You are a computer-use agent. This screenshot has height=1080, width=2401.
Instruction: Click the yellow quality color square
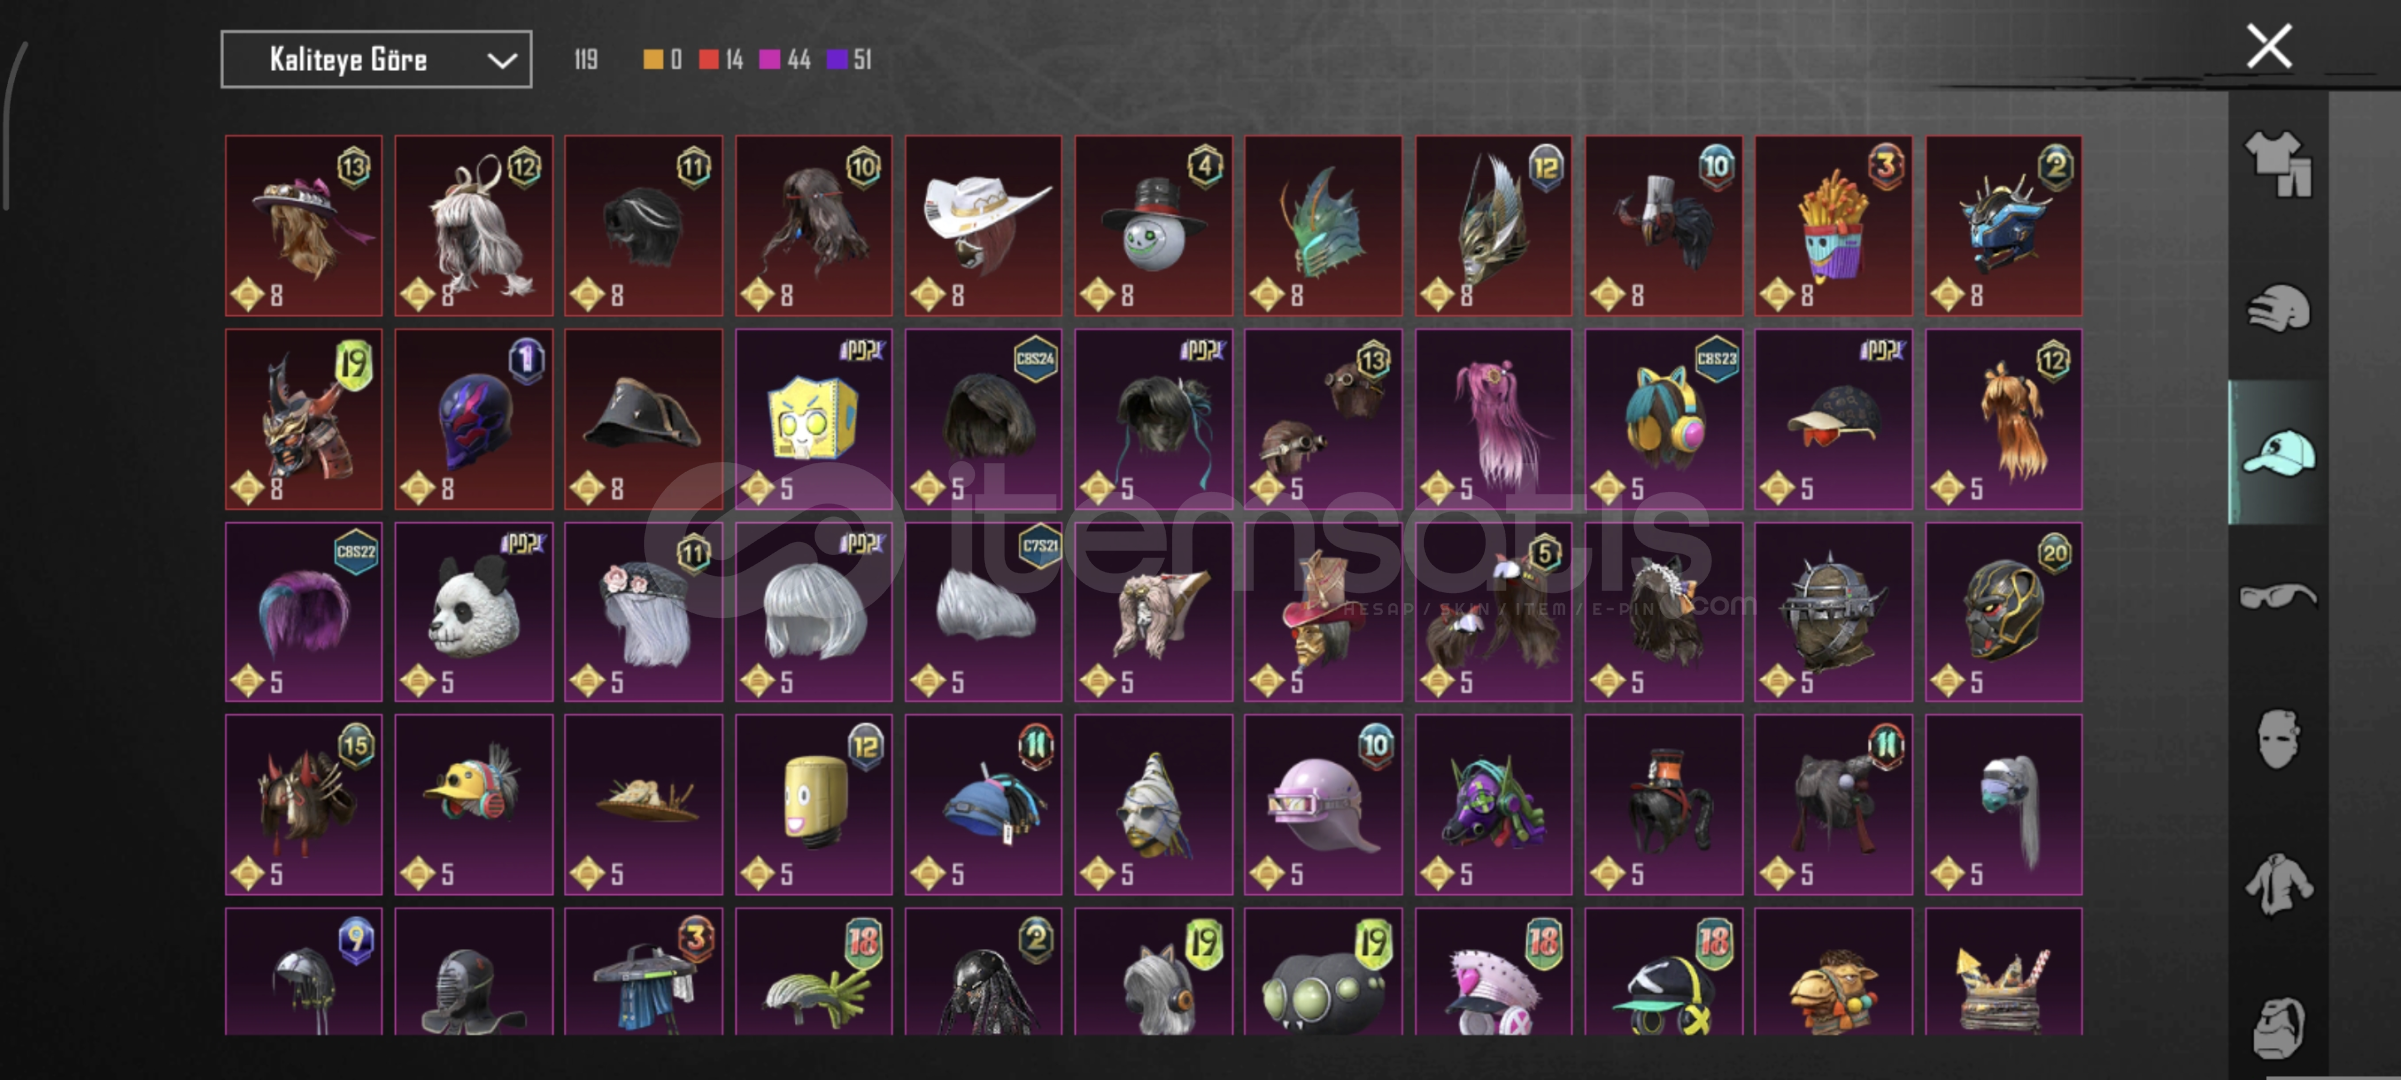pos(653,60)
